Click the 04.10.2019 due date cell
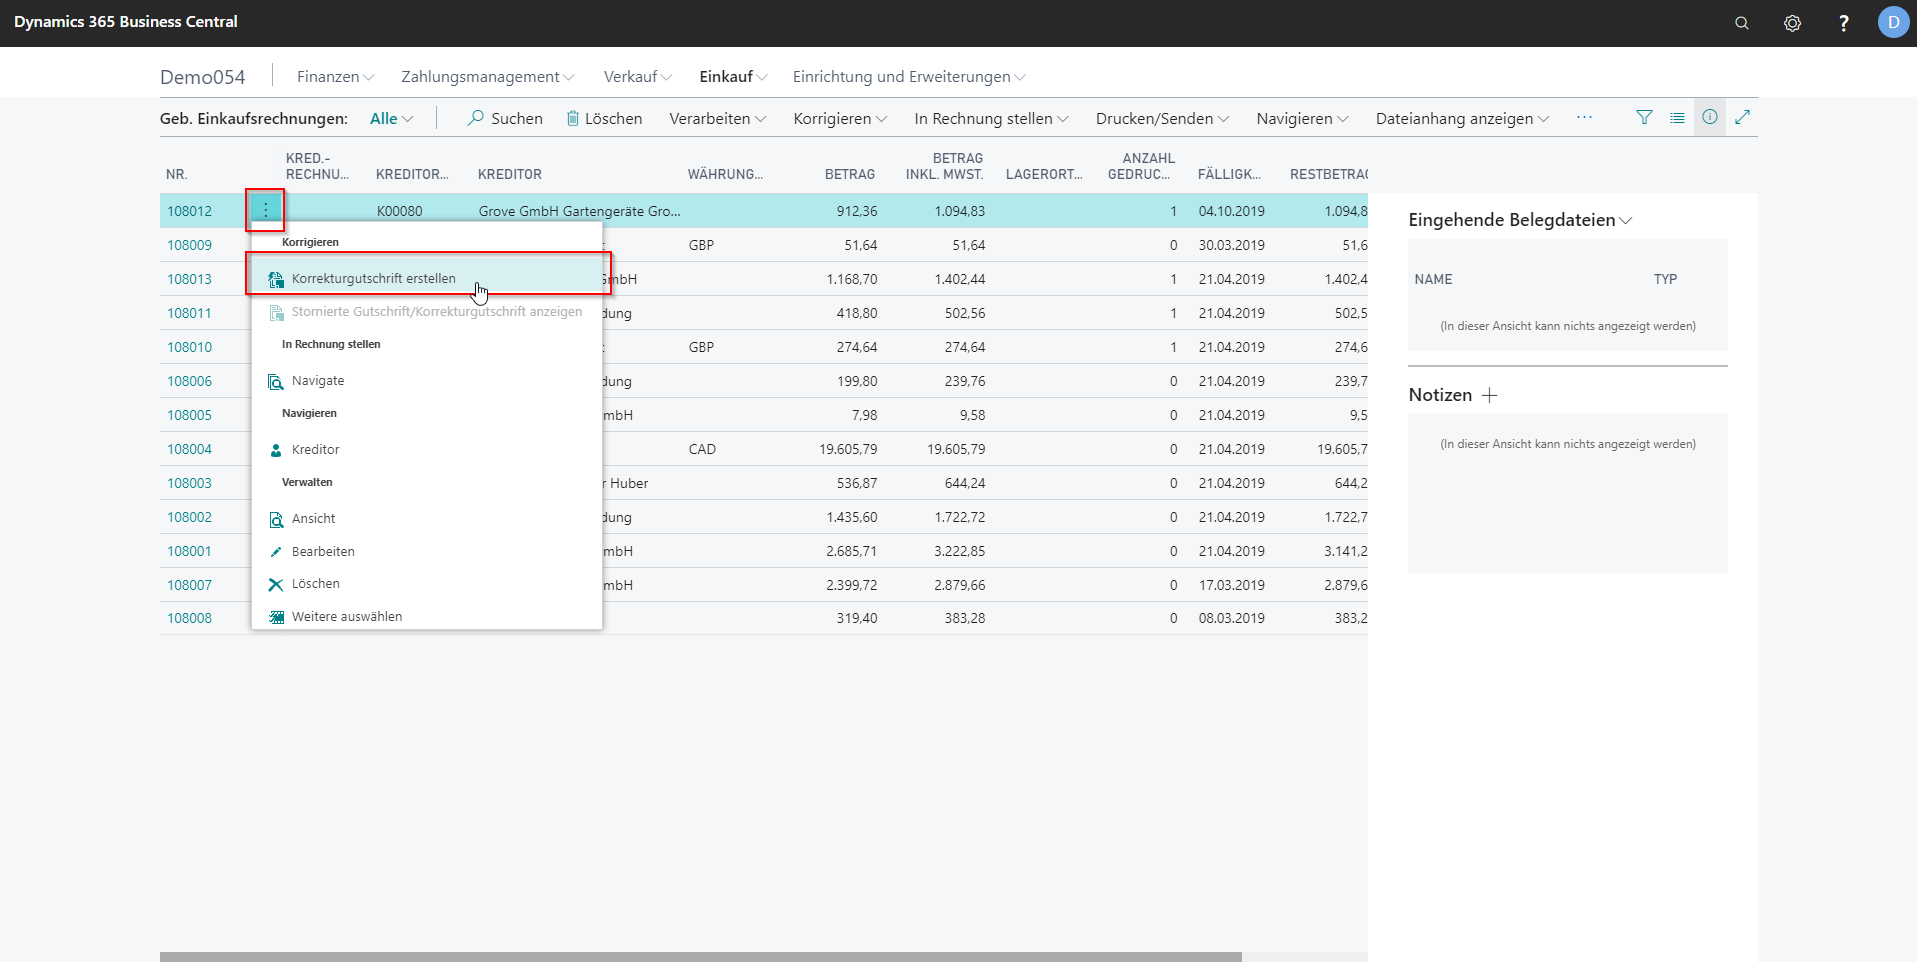Viewport: 1917px width, 962px height. coord(1231,211)
